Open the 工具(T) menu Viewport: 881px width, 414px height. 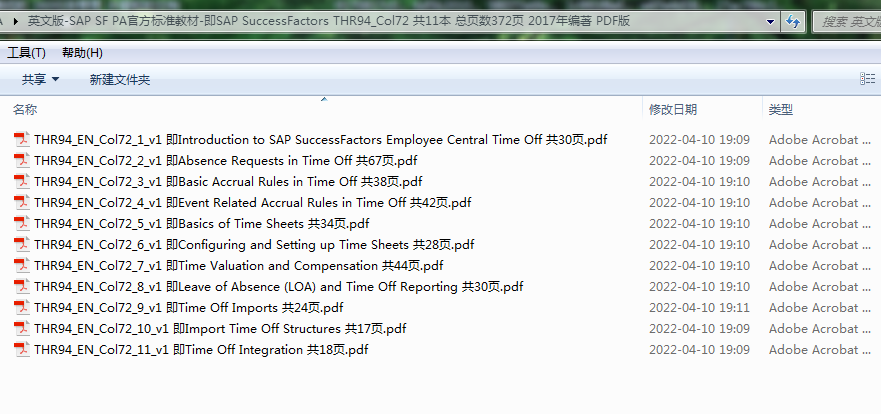tap(26, 53)
